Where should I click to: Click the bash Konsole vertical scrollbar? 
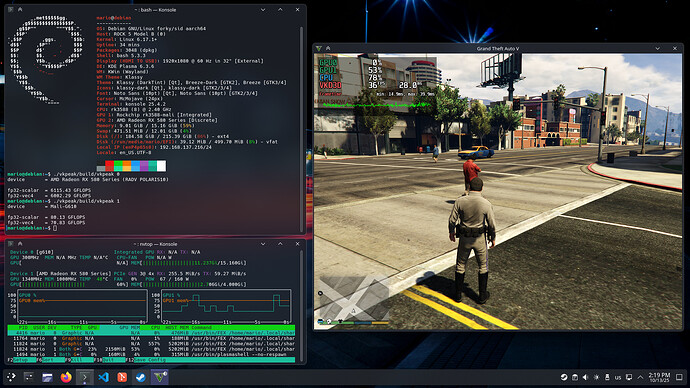point(301,128)
